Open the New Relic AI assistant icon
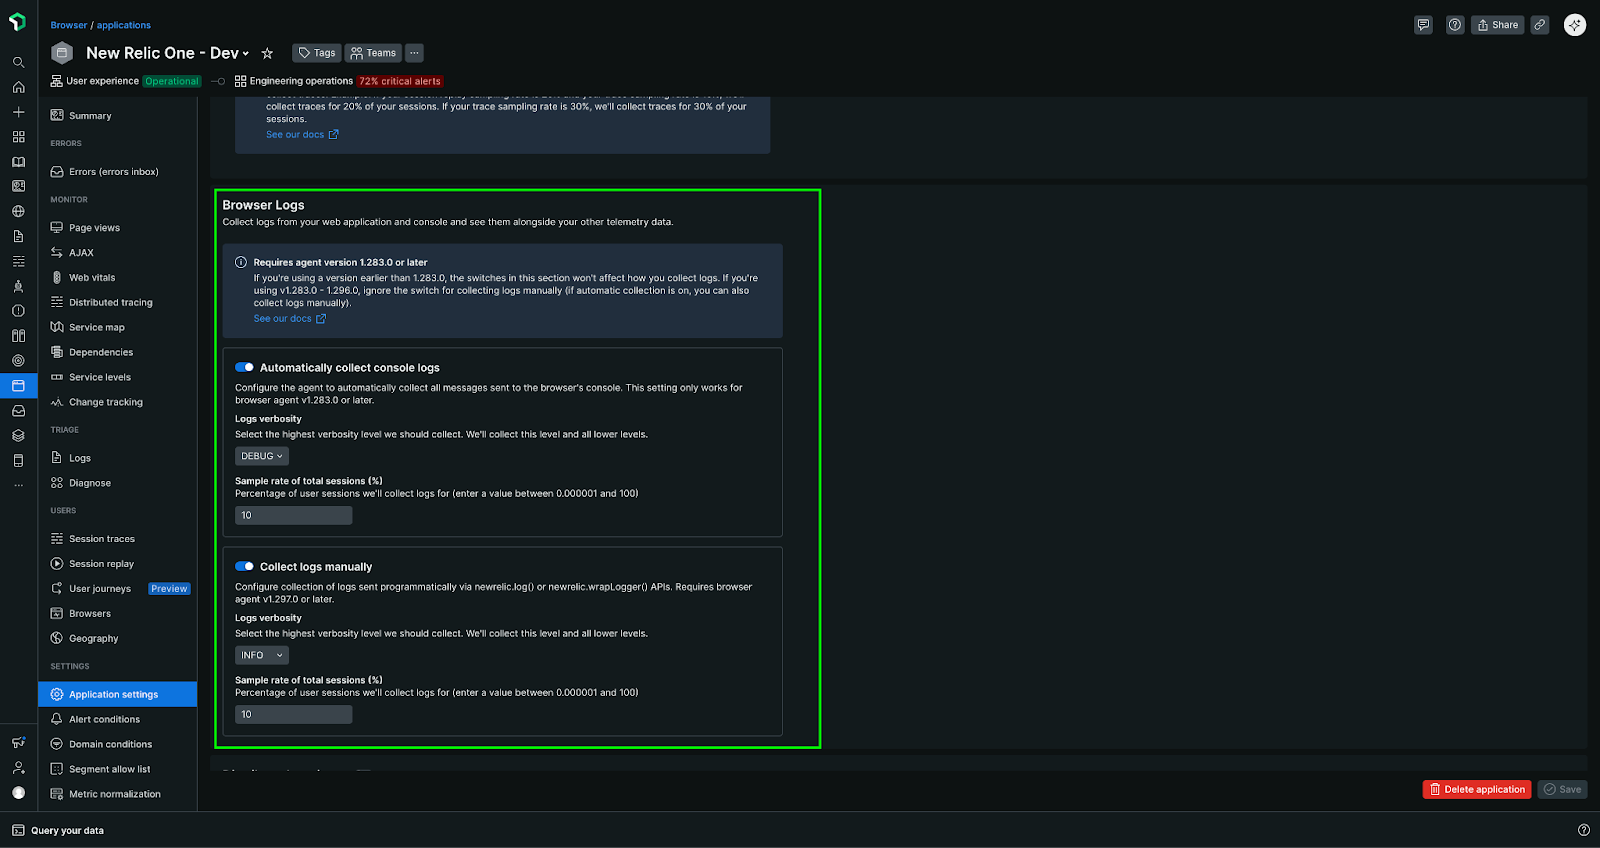 [x=1575, y=25]
